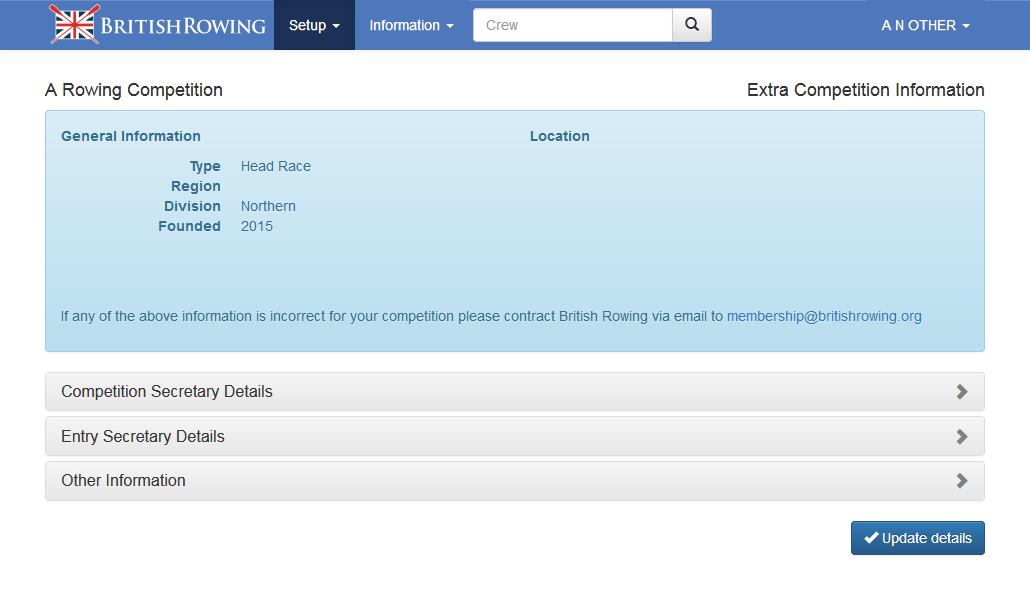Open the A N OTHER user menu
1030x600 pixels.
tap(925, 25)
